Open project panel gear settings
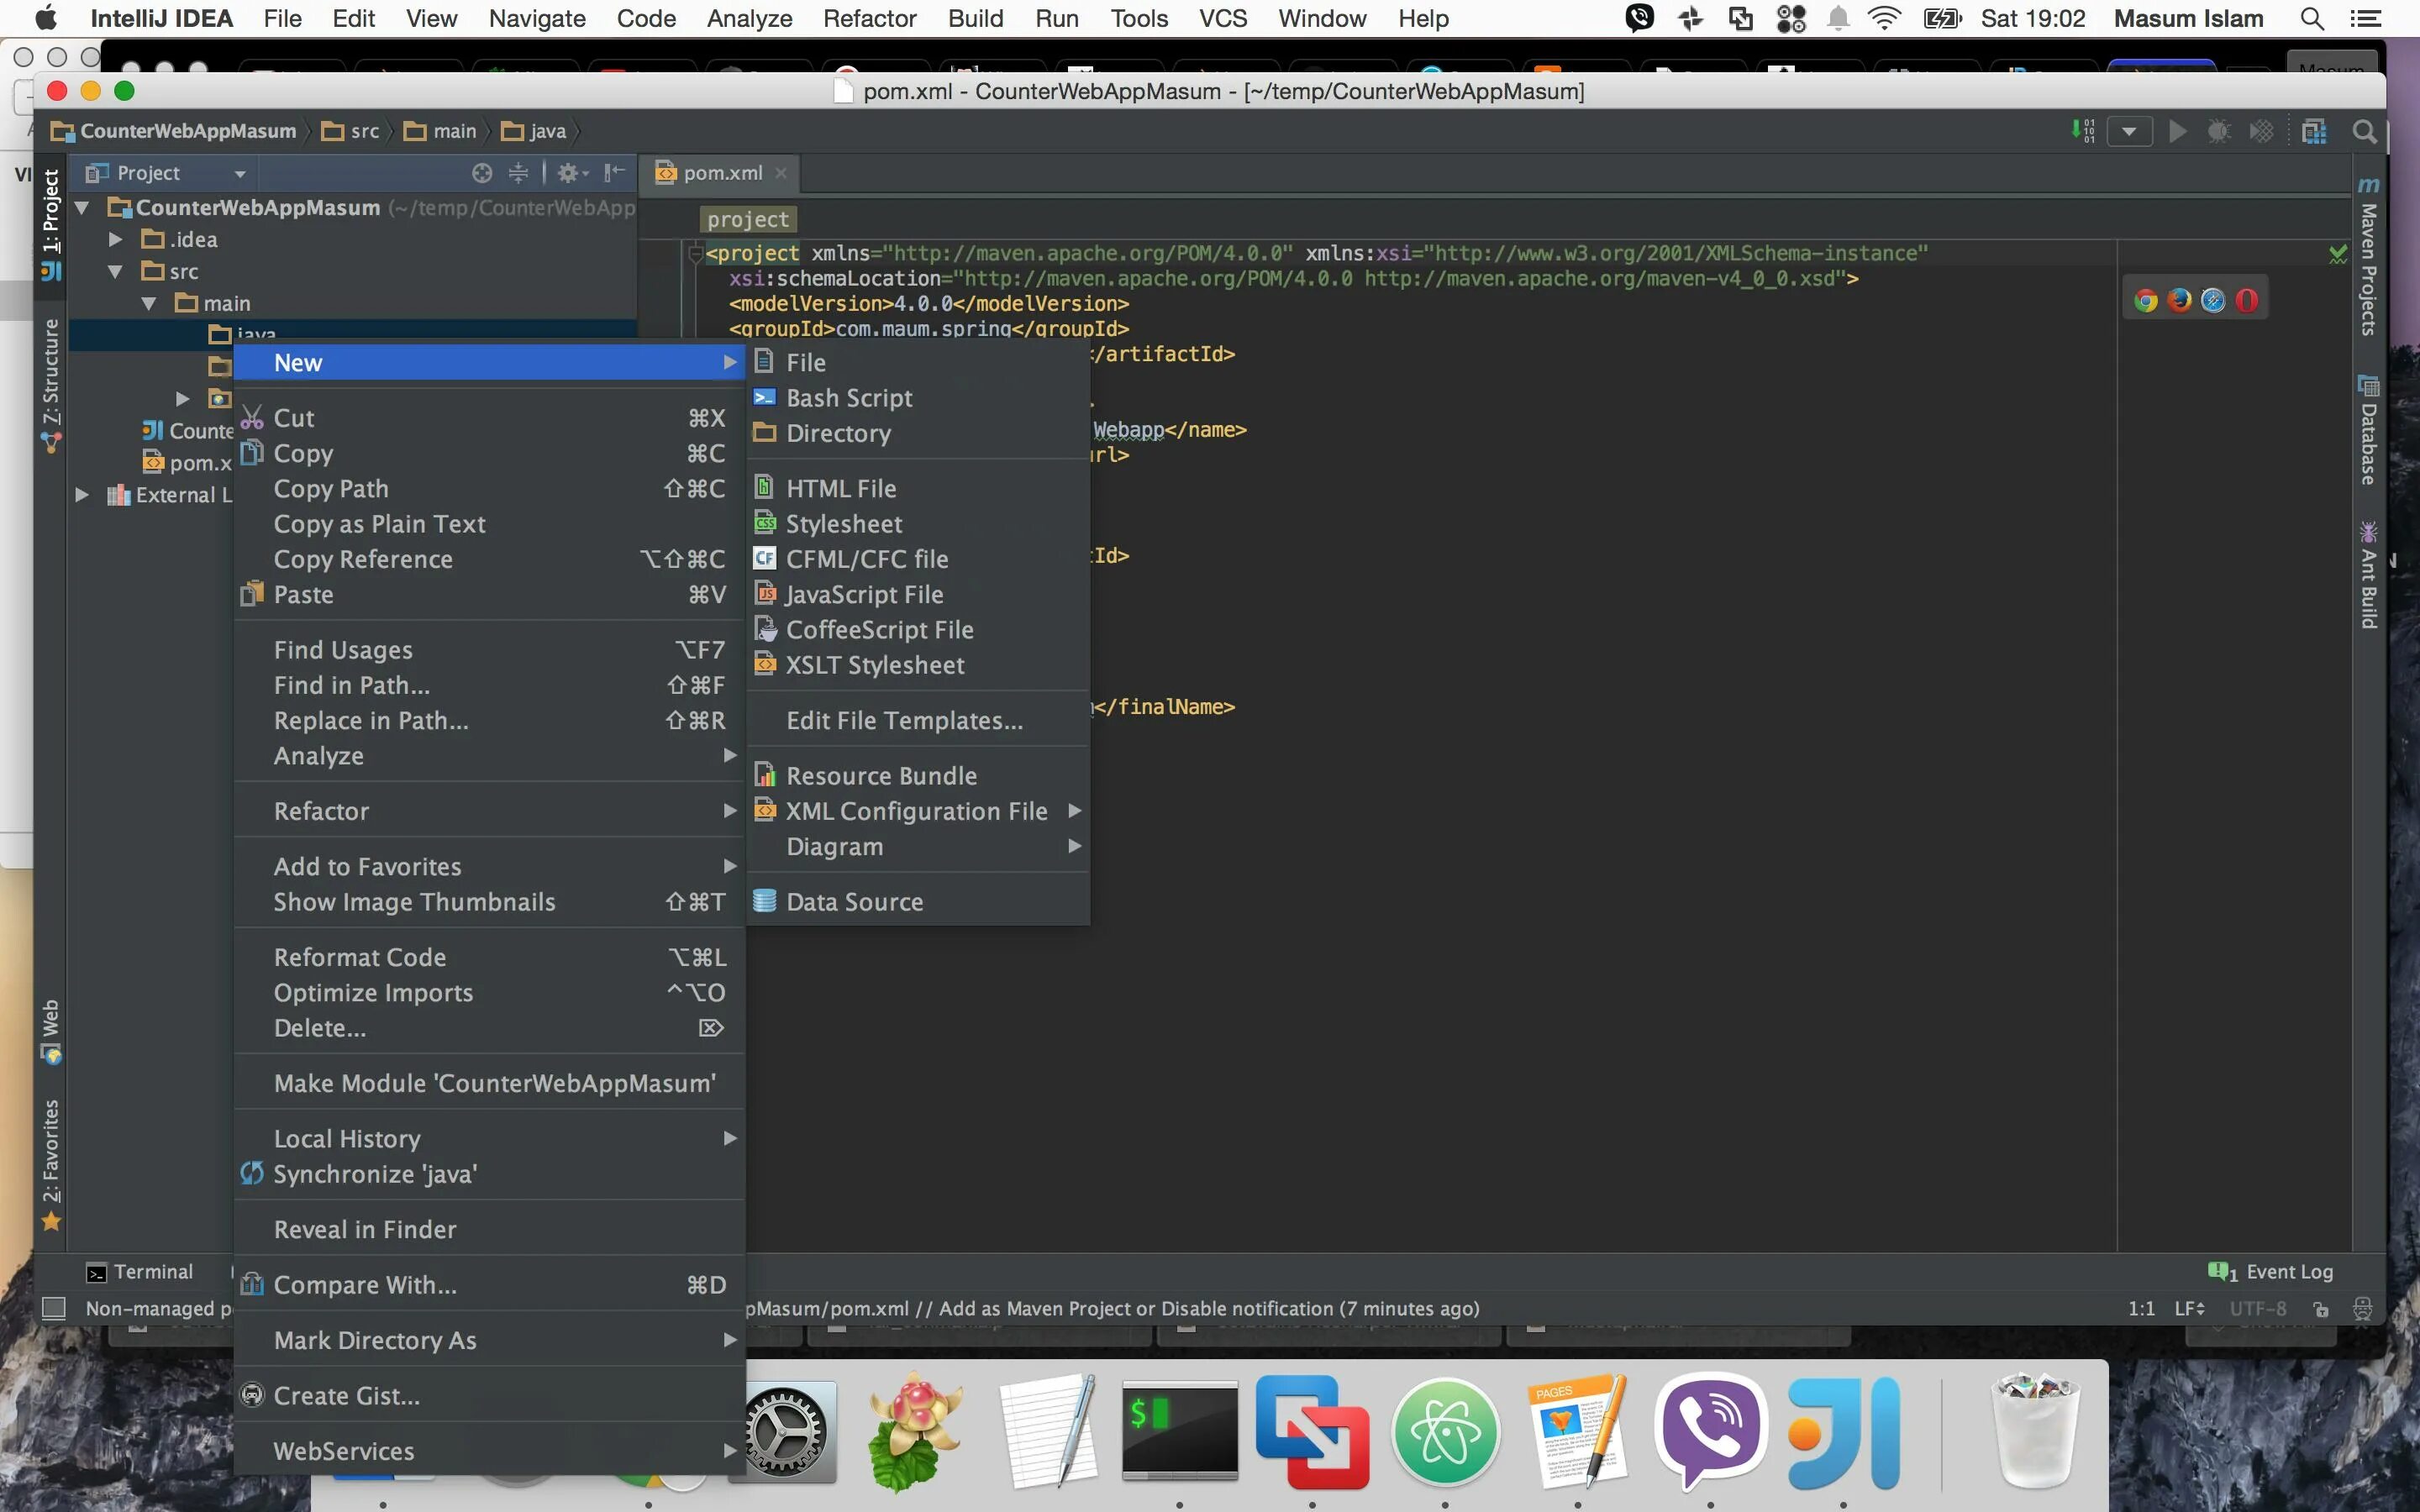The image size is (2420, 1512). [x=570, y=173]
